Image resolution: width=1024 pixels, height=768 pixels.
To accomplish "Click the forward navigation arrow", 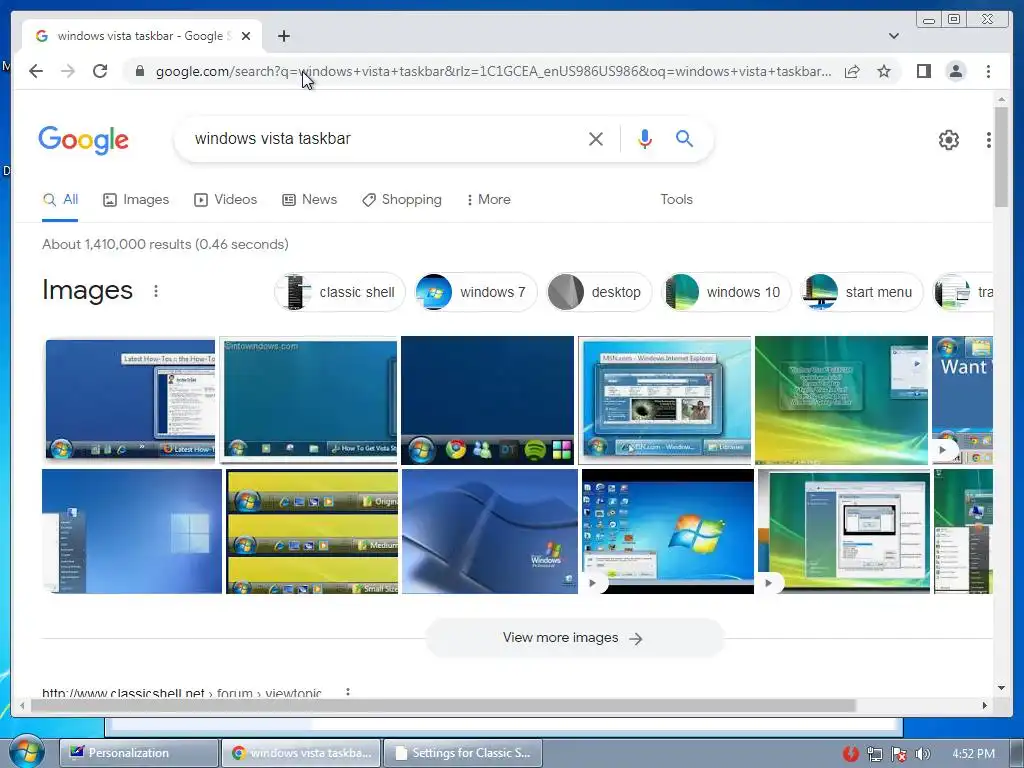I will 68,71.
